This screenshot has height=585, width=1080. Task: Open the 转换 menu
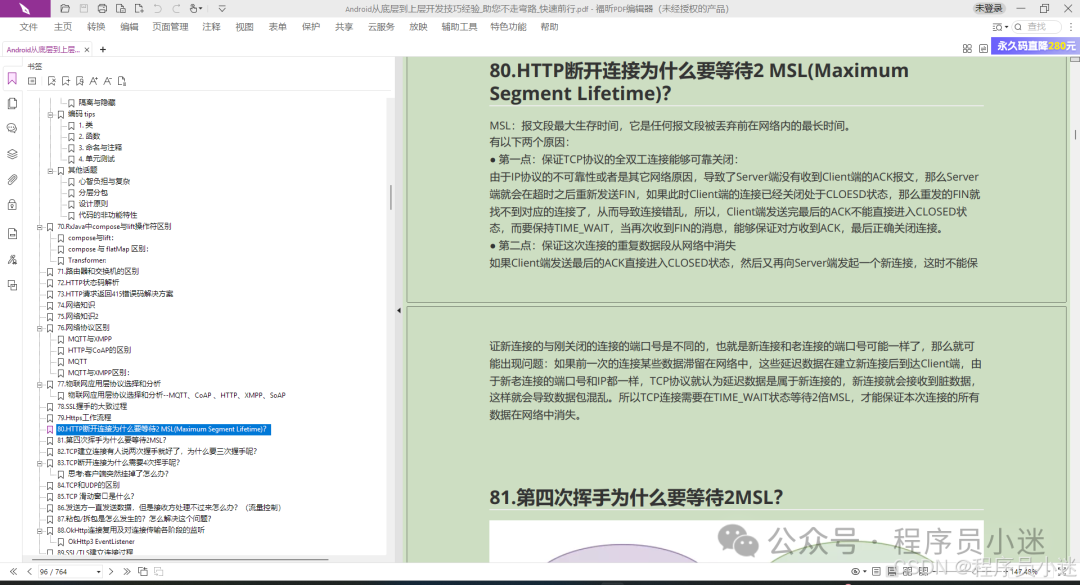pyautogui.click(x=96, y=27)
